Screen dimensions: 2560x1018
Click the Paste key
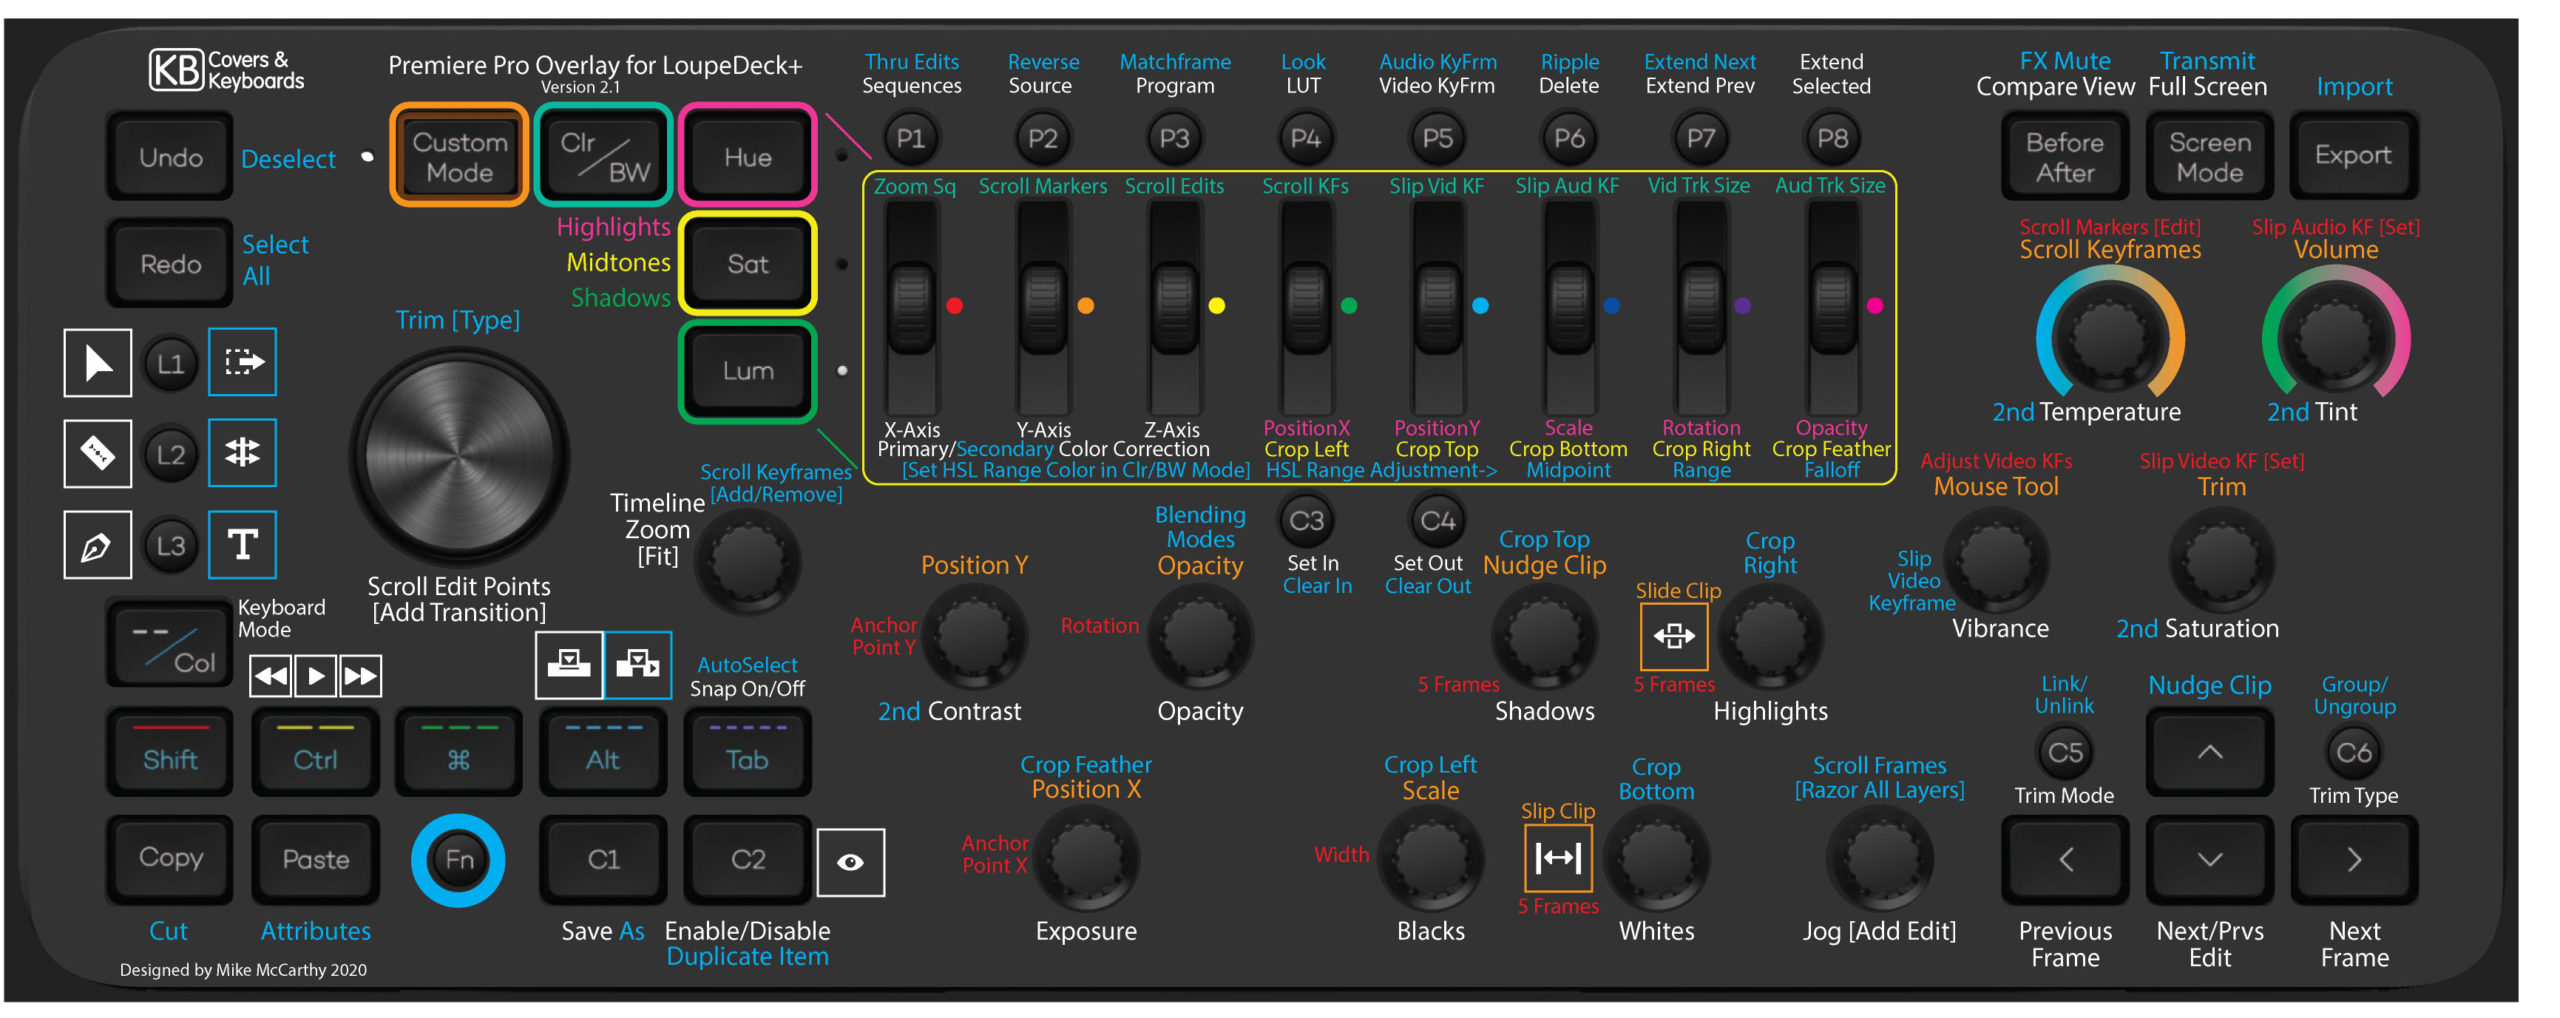pos(316,860)
